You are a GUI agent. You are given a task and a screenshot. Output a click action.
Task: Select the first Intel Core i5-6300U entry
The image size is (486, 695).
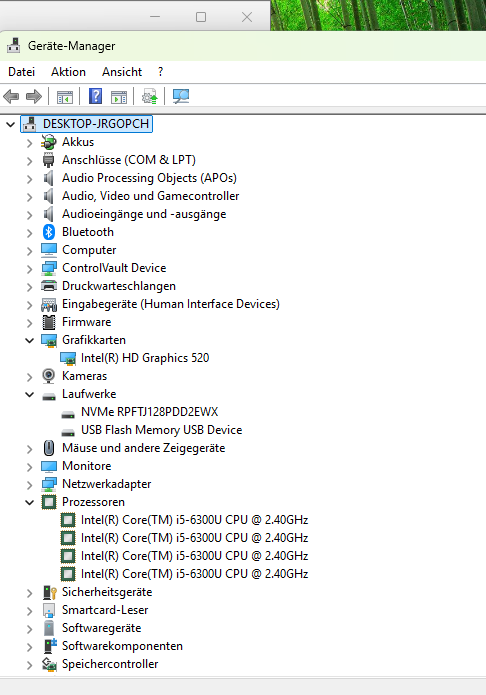(194, 520)
